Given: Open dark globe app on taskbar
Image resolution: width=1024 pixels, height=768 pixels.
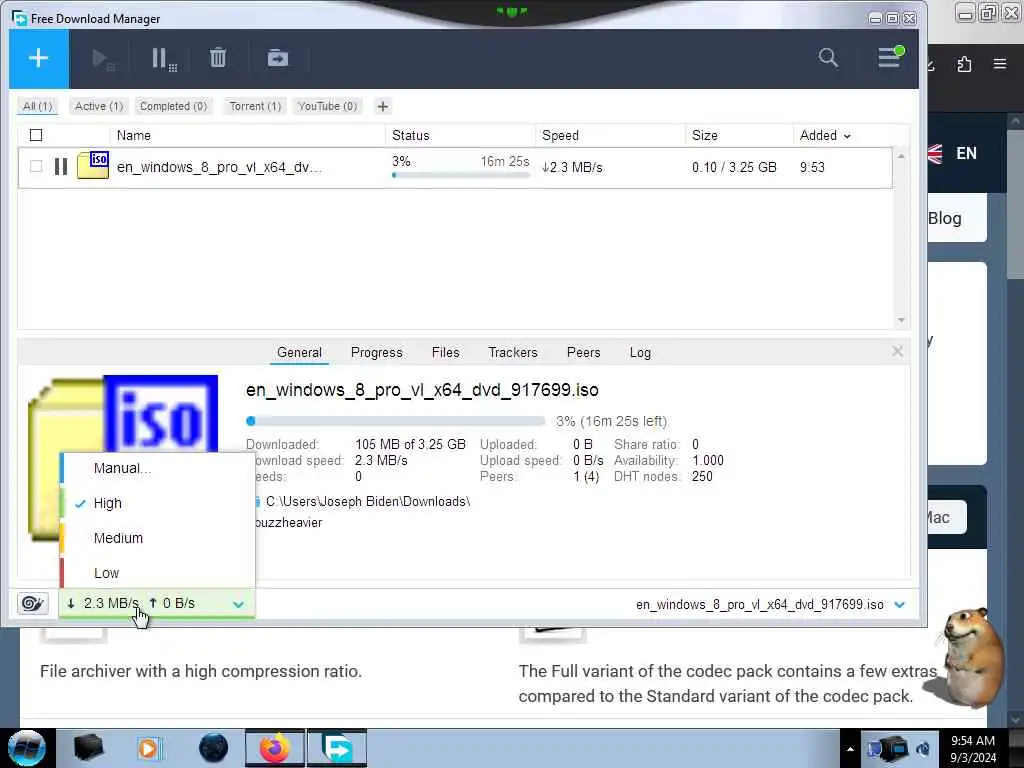Looking at the screenshot, I should coord(213,748).
